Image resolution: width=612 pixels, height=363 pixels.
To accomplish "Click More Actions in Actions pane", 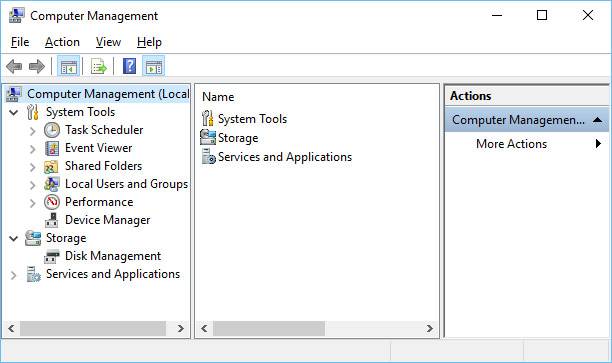I will click(x=511, y=144).
